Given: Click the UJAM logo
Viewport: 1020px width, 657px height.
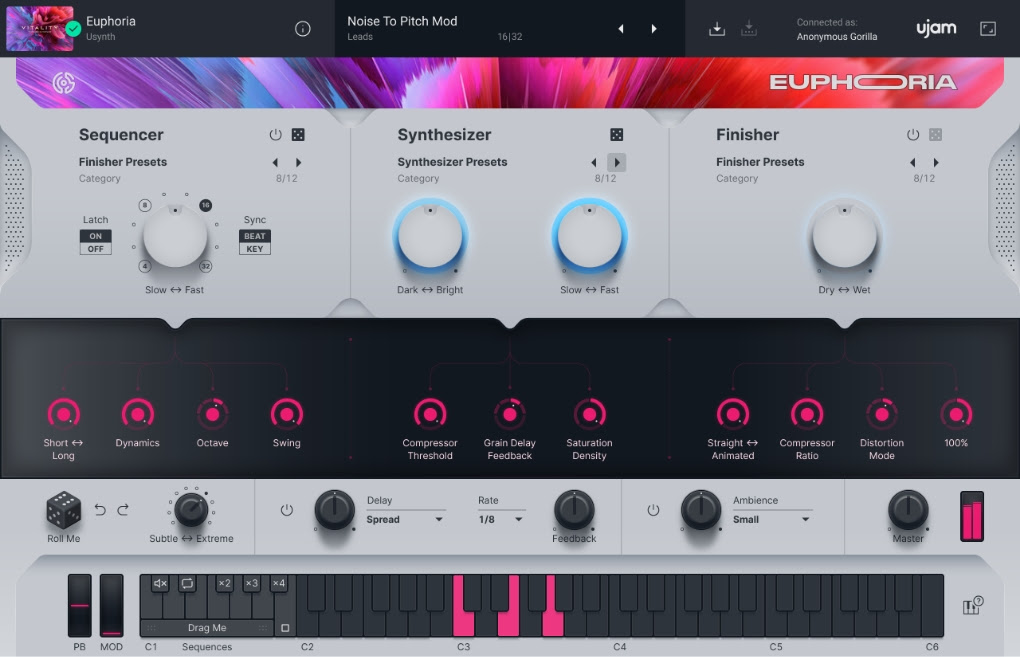Looking at the screenshot, I should click(x=936, y=29).
